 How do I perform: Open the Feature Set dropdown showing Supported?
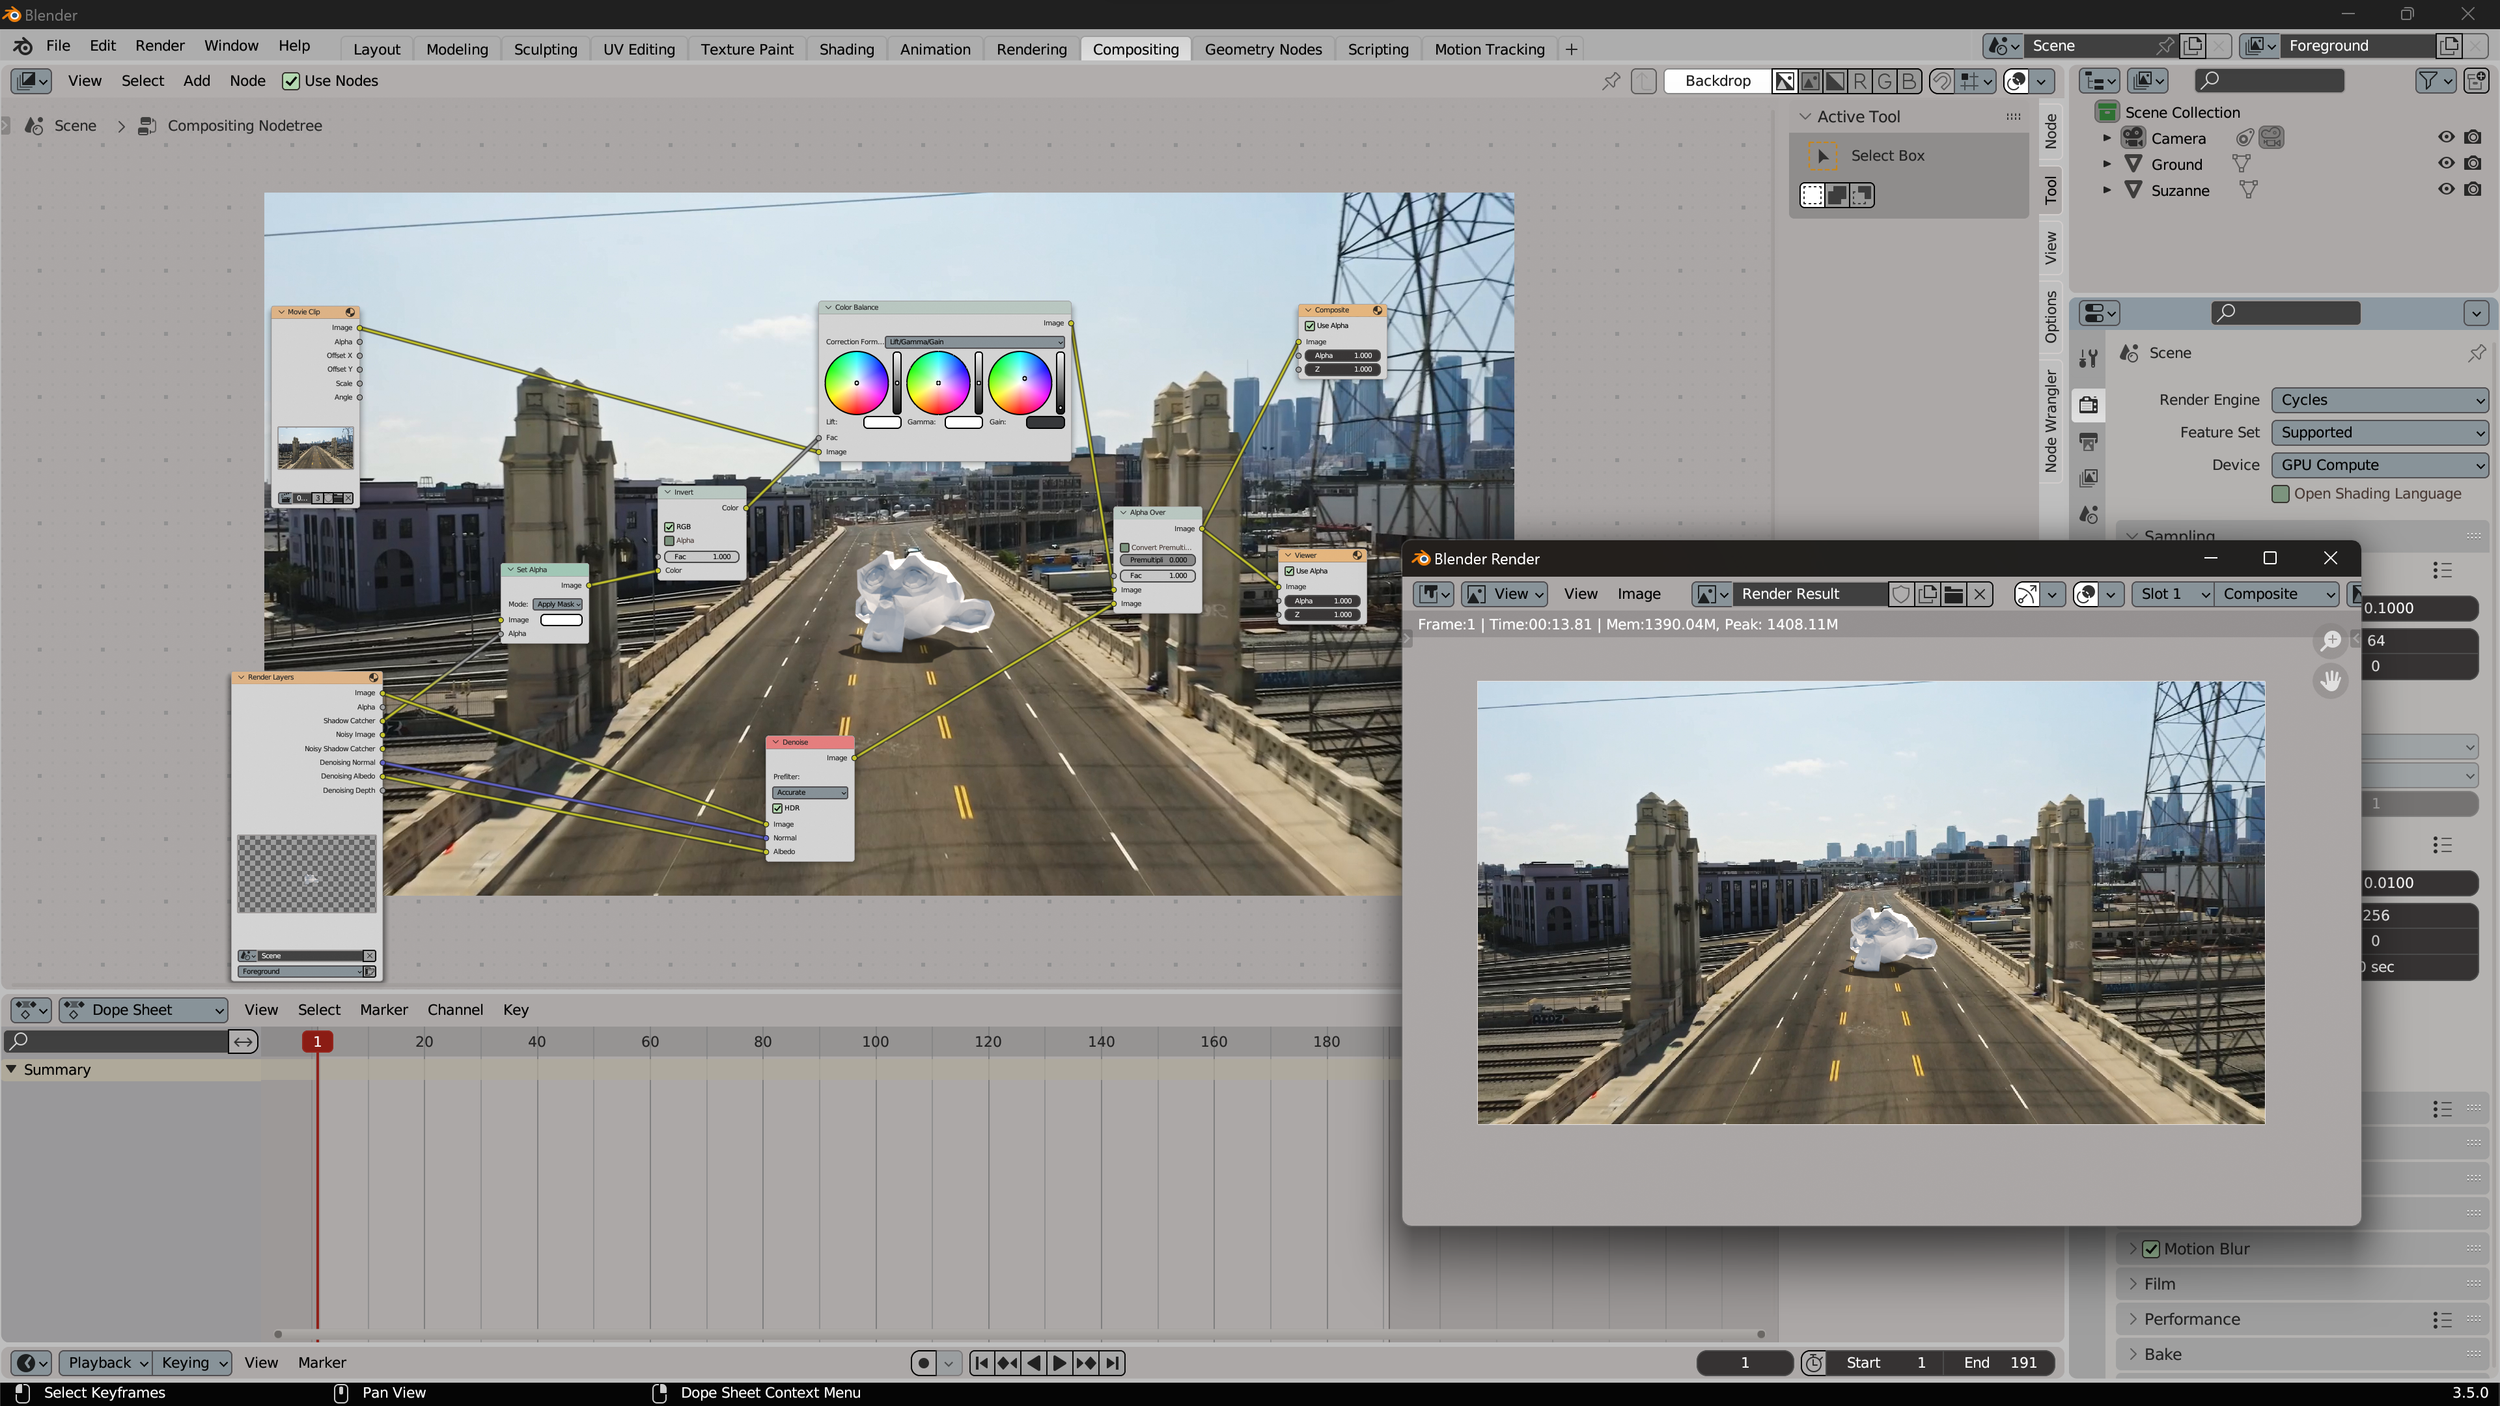tap(2379, 433)
